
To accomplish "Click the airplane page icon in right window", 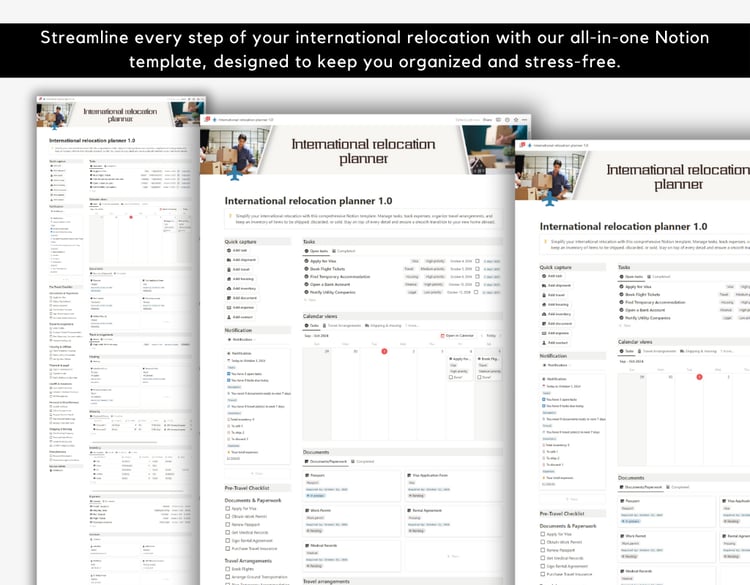I will pyautogui.click(x=550, y=200).
